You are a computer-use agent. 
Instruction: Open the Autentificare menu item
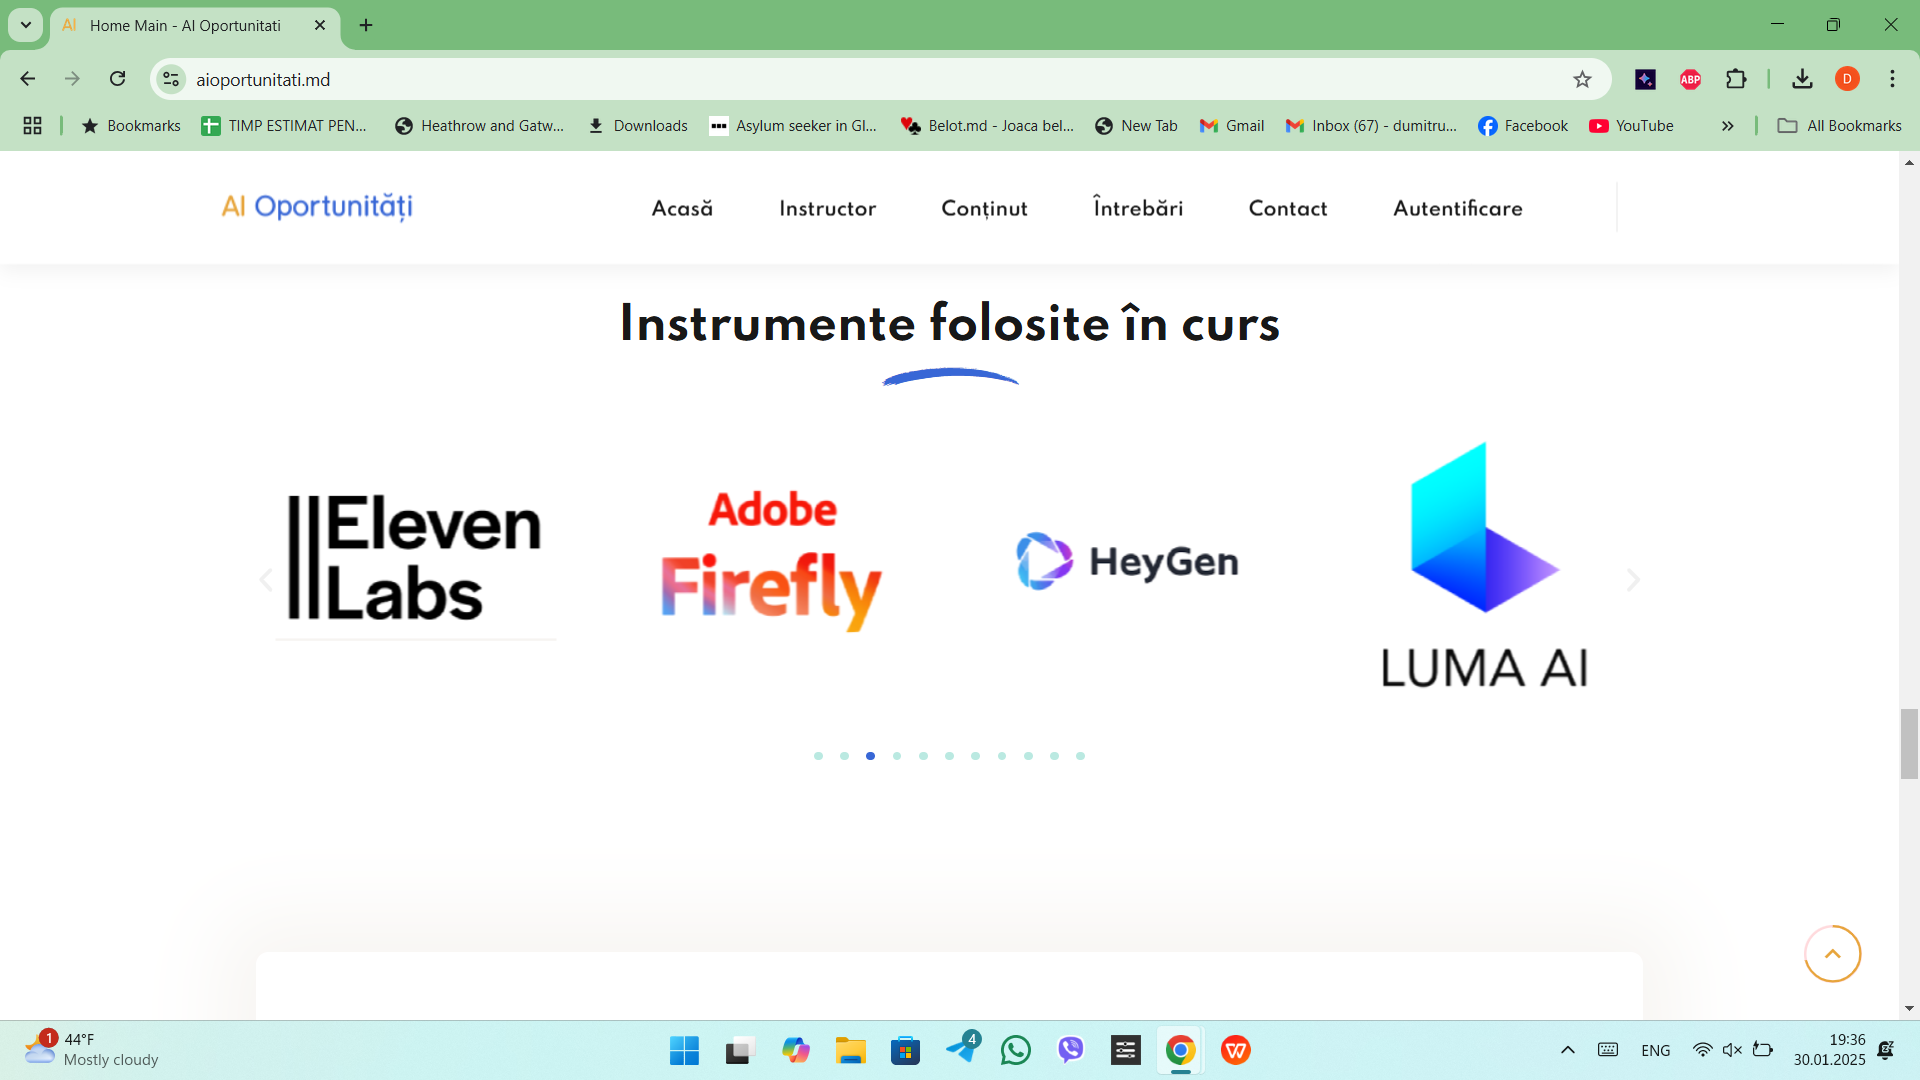(1458, 208)
